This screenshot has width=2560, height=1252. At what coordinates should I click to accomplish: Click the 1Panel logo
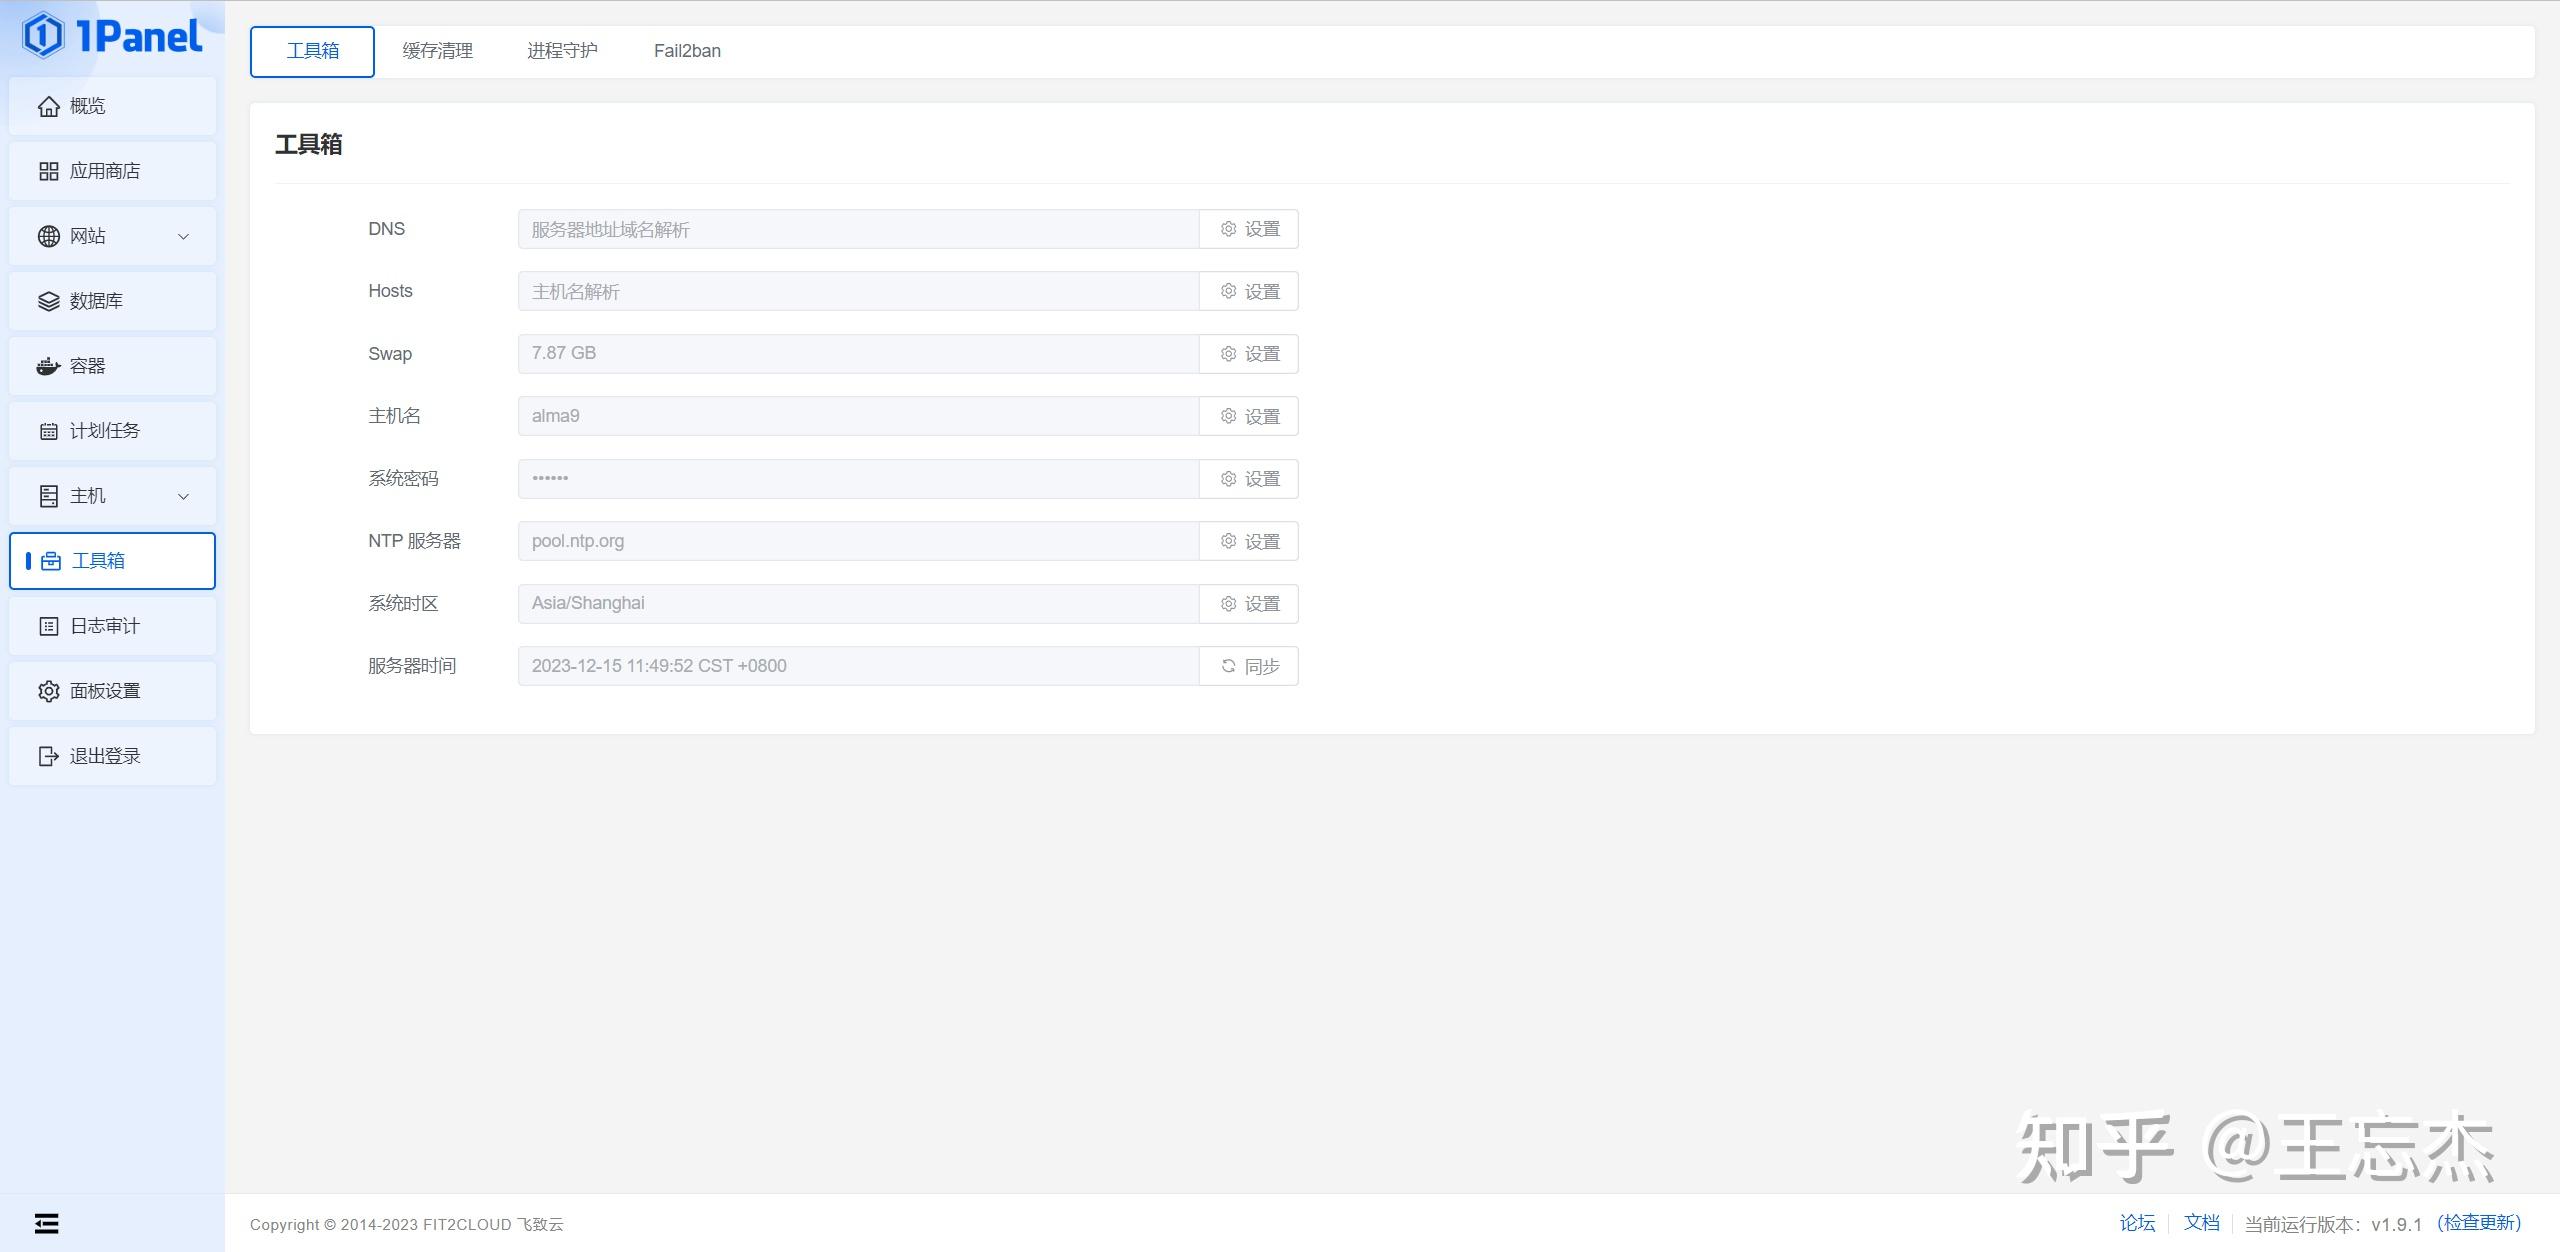tap(112, 36)
